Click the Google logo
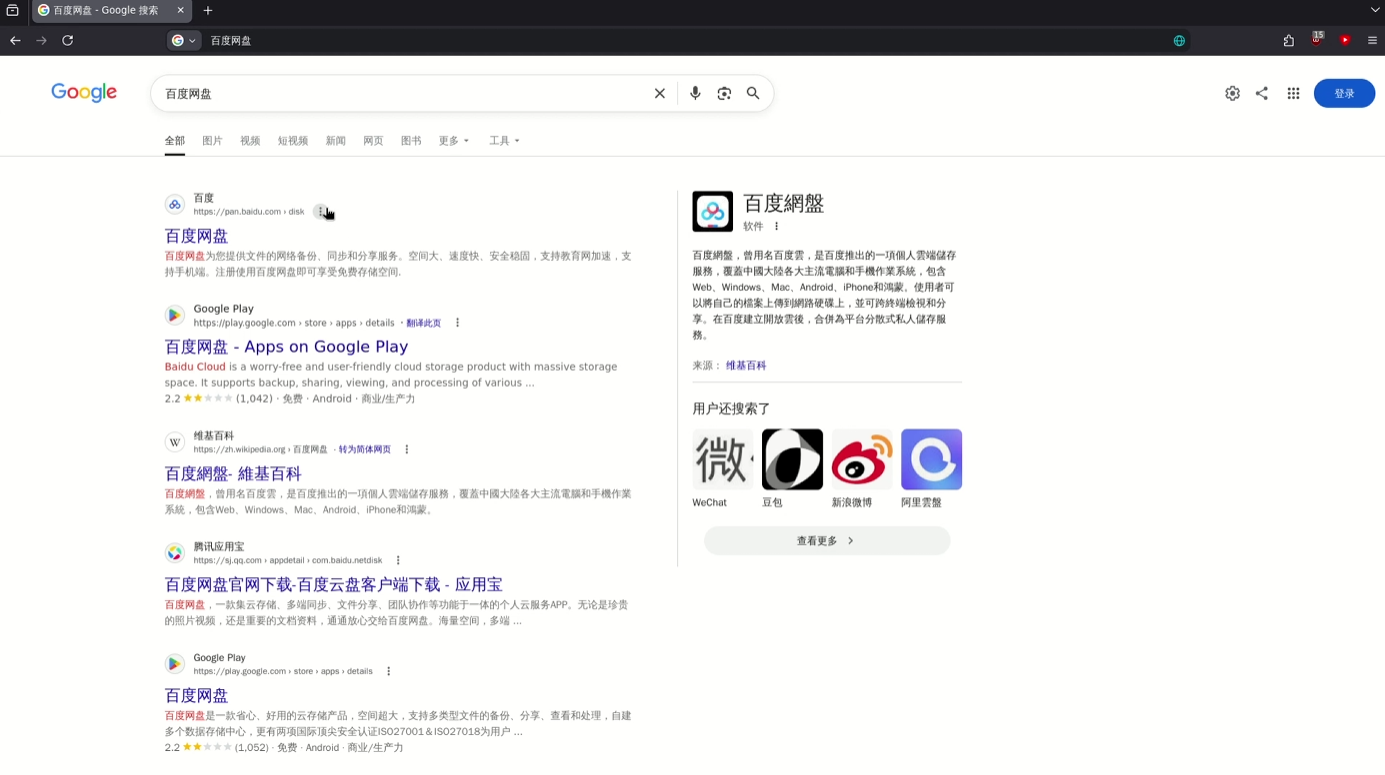This screenshot has height=775, width=1385. [x=84, y=92]
